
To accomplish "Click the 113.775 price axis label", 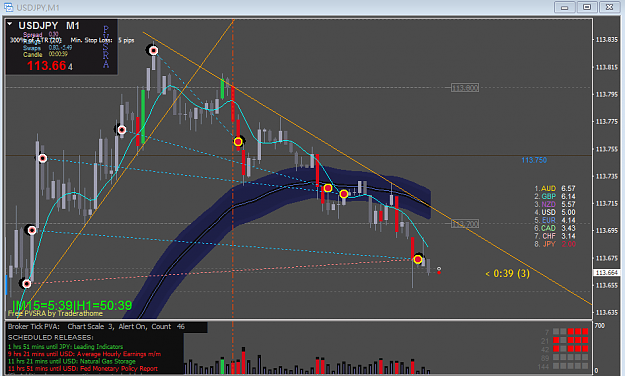I will tap(607, 122).
